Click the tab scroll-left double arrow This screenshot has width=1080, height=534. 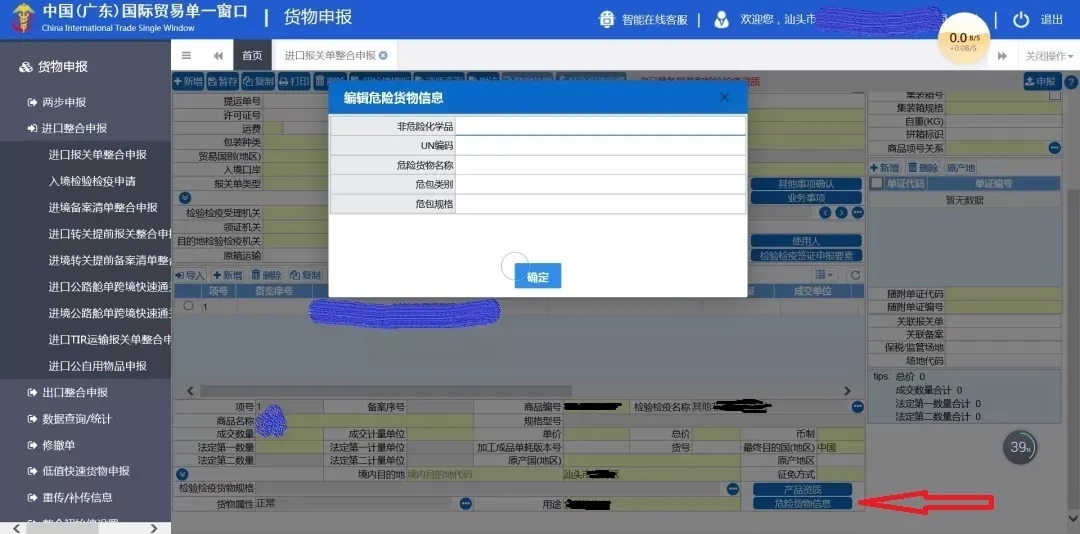click(218, 56)
